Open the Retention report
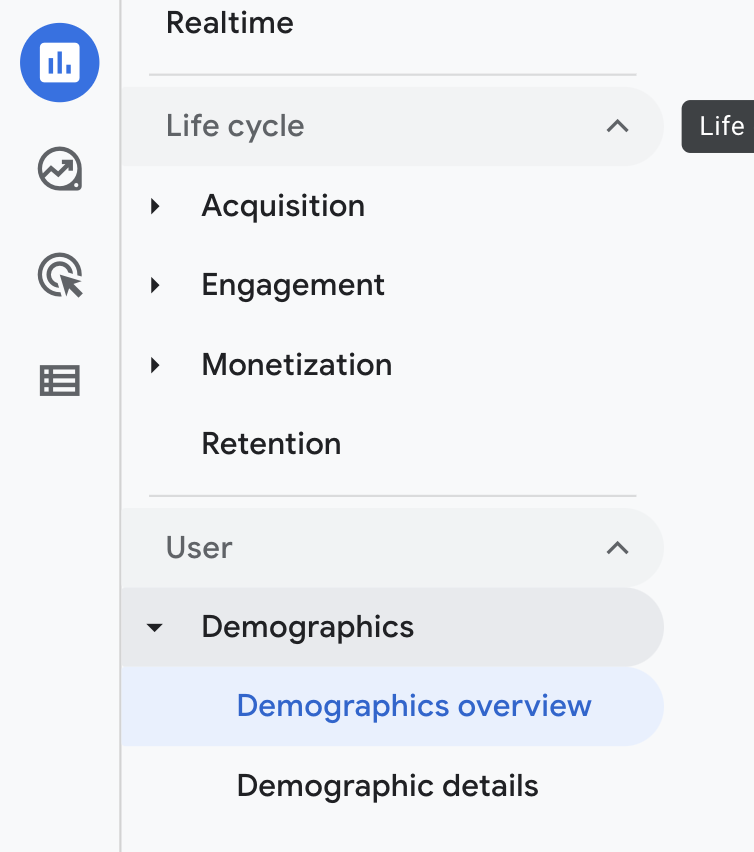The image size is (754, 852). point(271,444)
